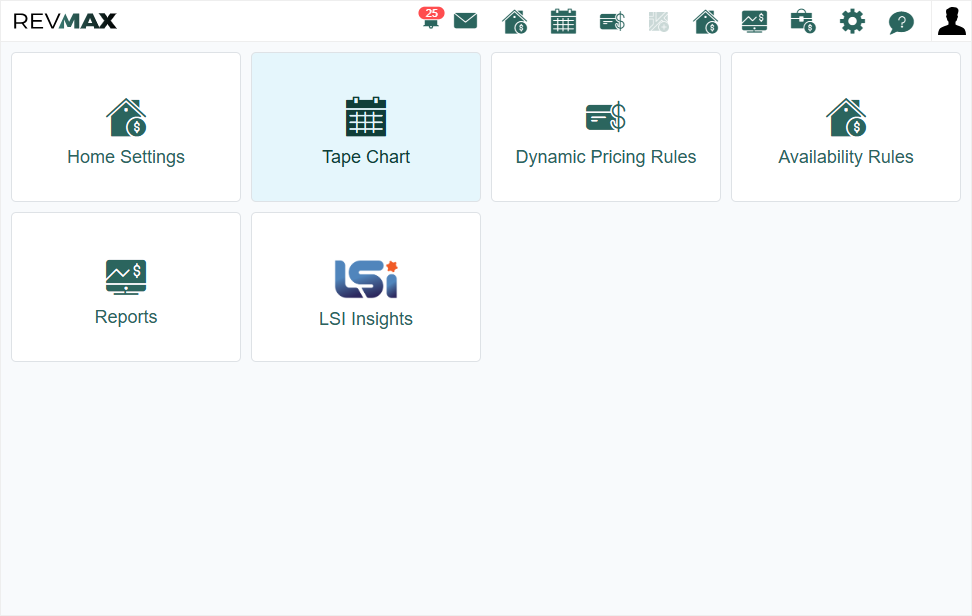
Task: Open settings via the gear icon
Action: (852, 22)
